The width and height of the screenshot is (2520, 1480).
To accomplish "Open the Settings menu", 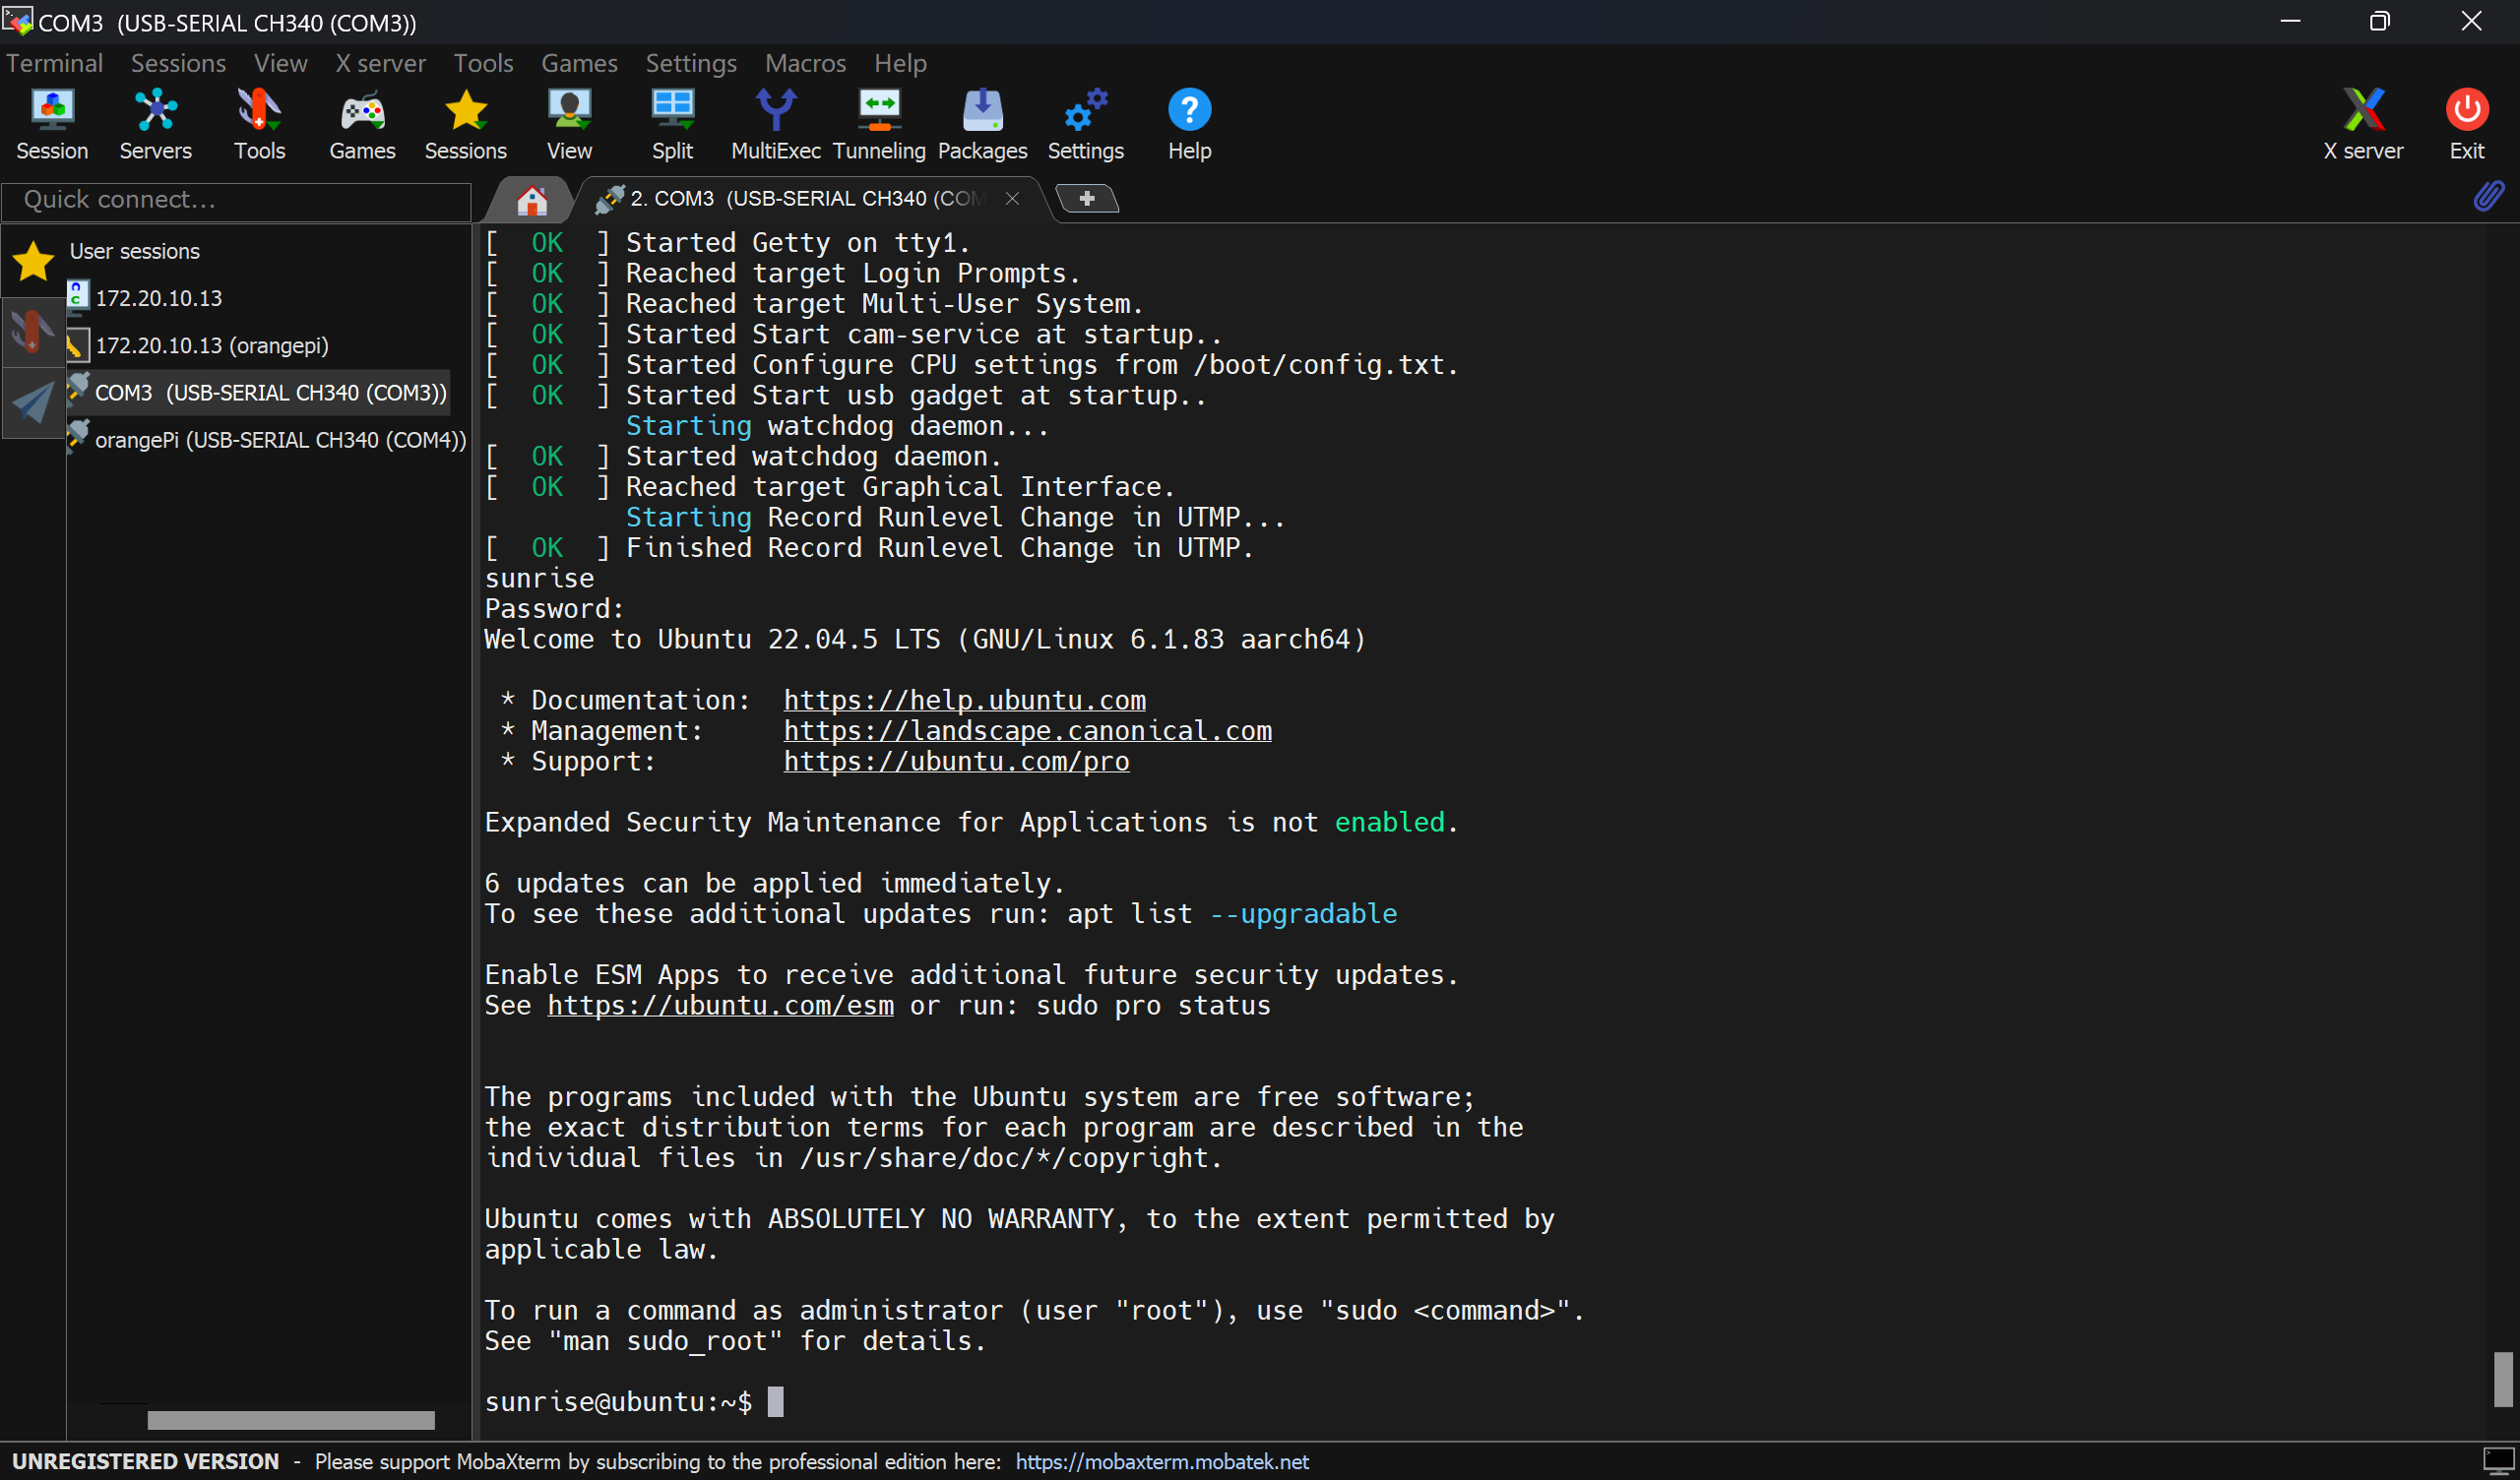I will tap(691, 63).
